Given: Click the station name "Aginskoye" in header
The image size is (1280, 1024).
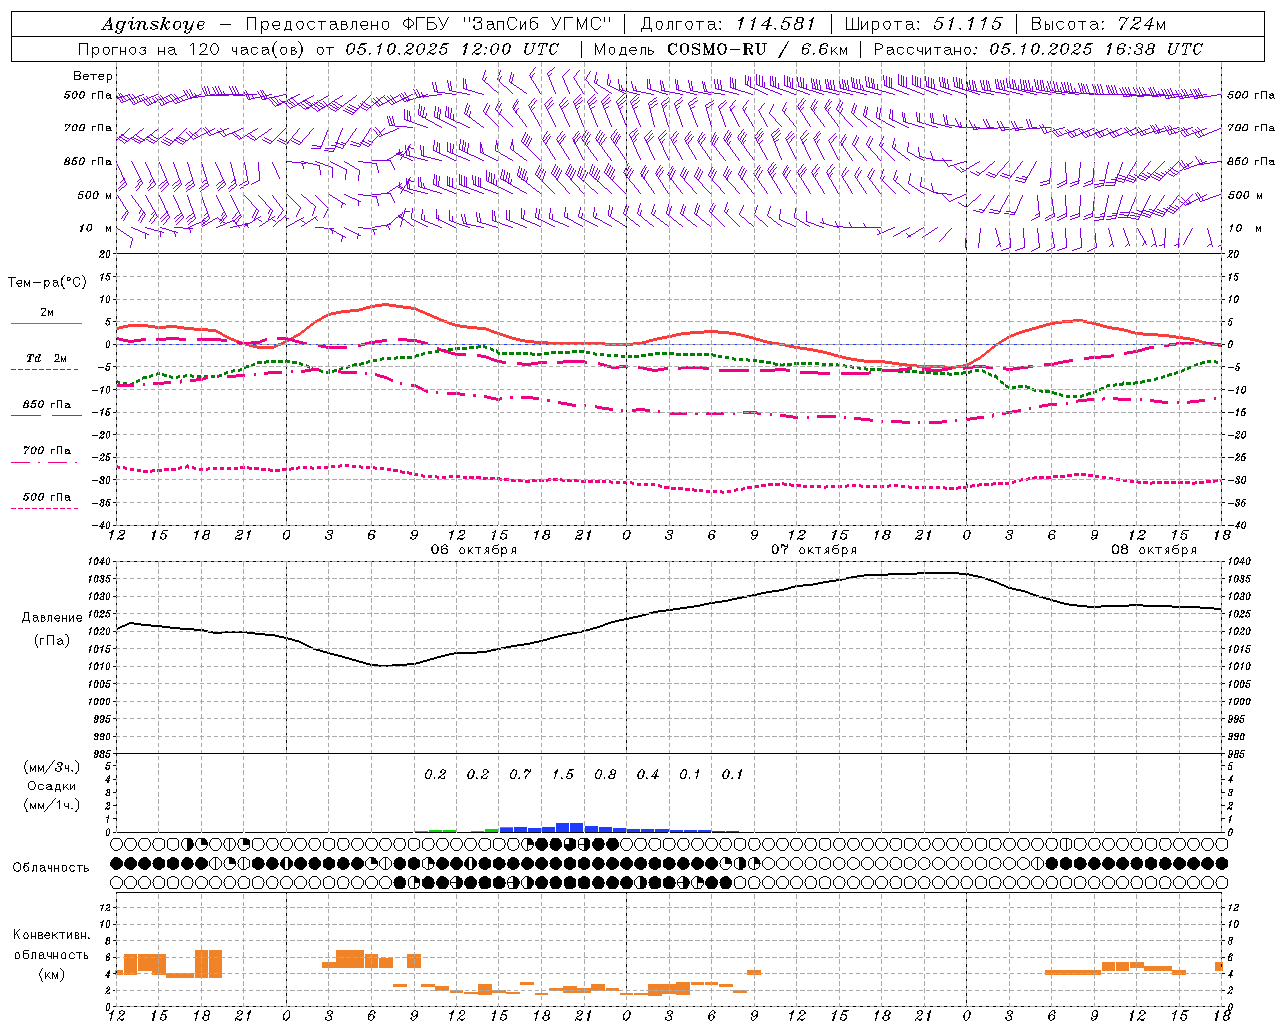Looking at the screenshot, I should (153, 24).
